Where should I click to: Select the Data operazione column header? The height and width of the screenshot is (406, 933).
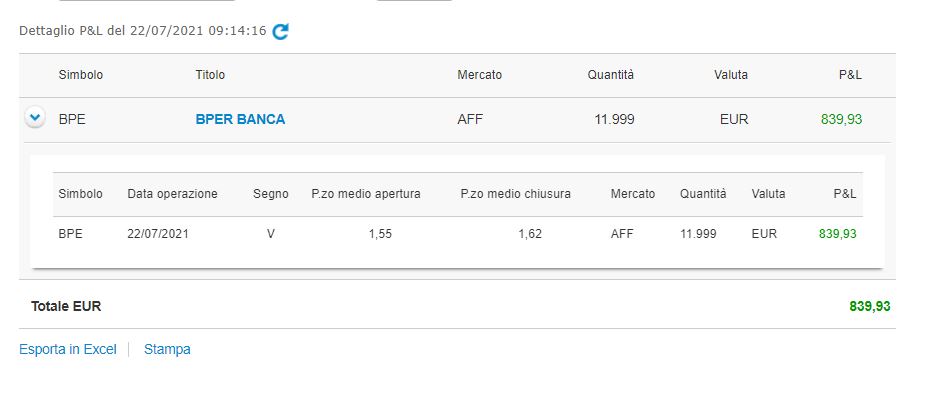coord(173,194)
